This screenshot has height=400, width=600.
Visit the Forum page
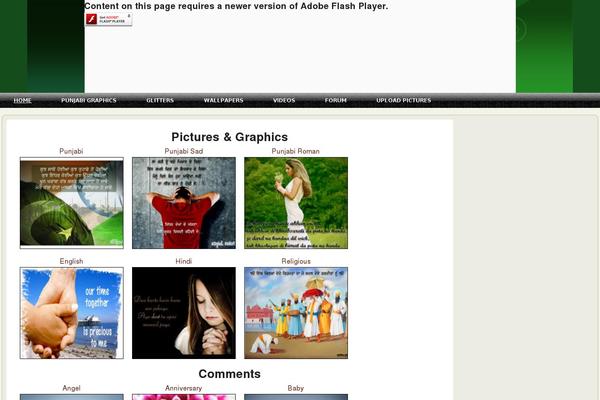click(x=336, y=100)
